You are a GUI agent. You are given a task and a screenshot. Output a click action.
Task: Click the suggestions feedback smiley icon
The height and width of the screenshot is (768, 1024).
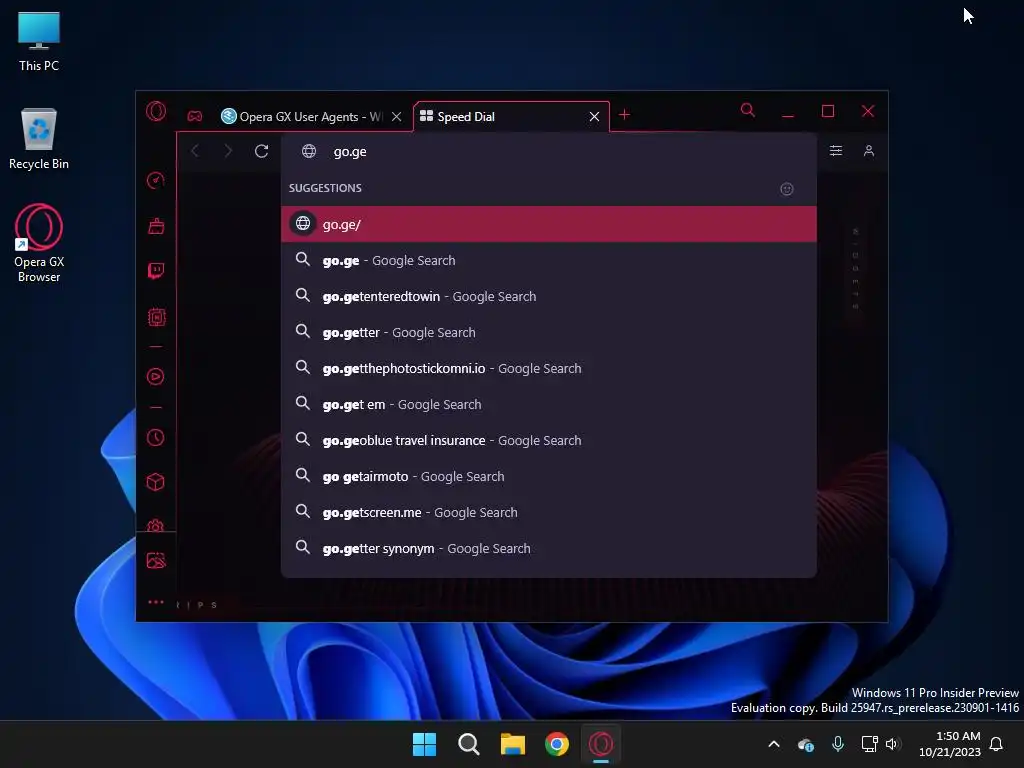click(787, 189)
